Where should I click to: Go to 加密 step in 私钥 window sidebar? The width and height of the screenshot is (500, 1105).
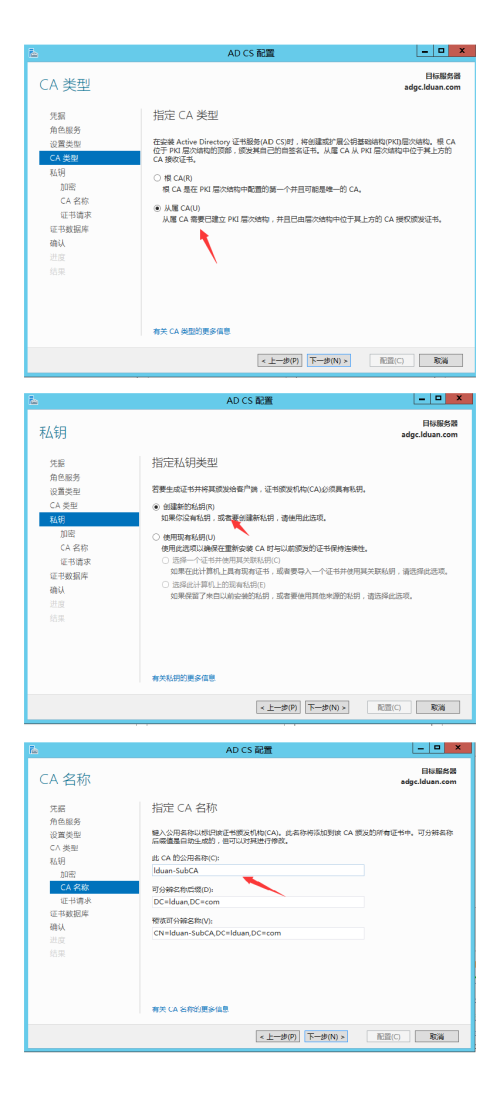[x=68, y=533]
